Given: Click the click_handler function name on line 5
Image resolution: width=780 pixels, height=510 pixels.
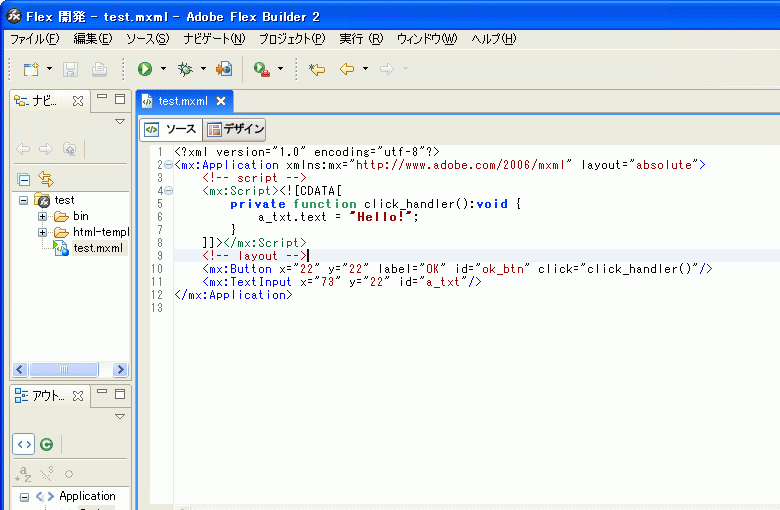Looking at the screenshot, I should [x=409, y=204].
